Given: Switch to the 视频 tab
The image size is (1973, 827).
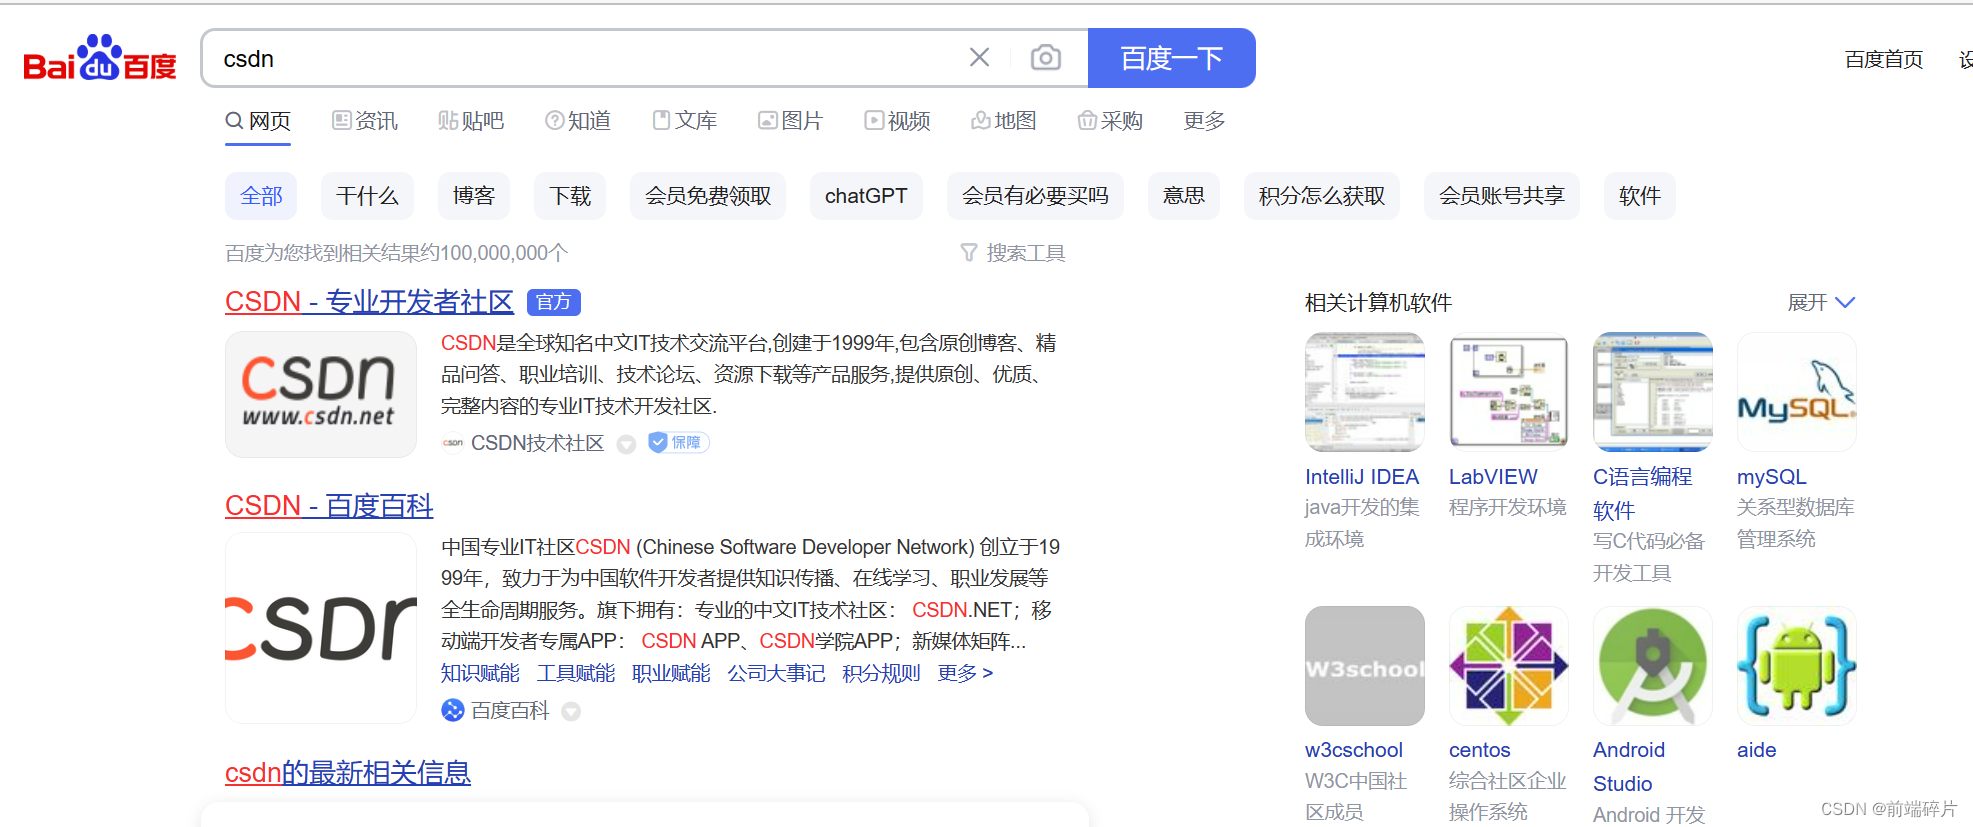Looking at the screenshot, I should pos(897,121).
